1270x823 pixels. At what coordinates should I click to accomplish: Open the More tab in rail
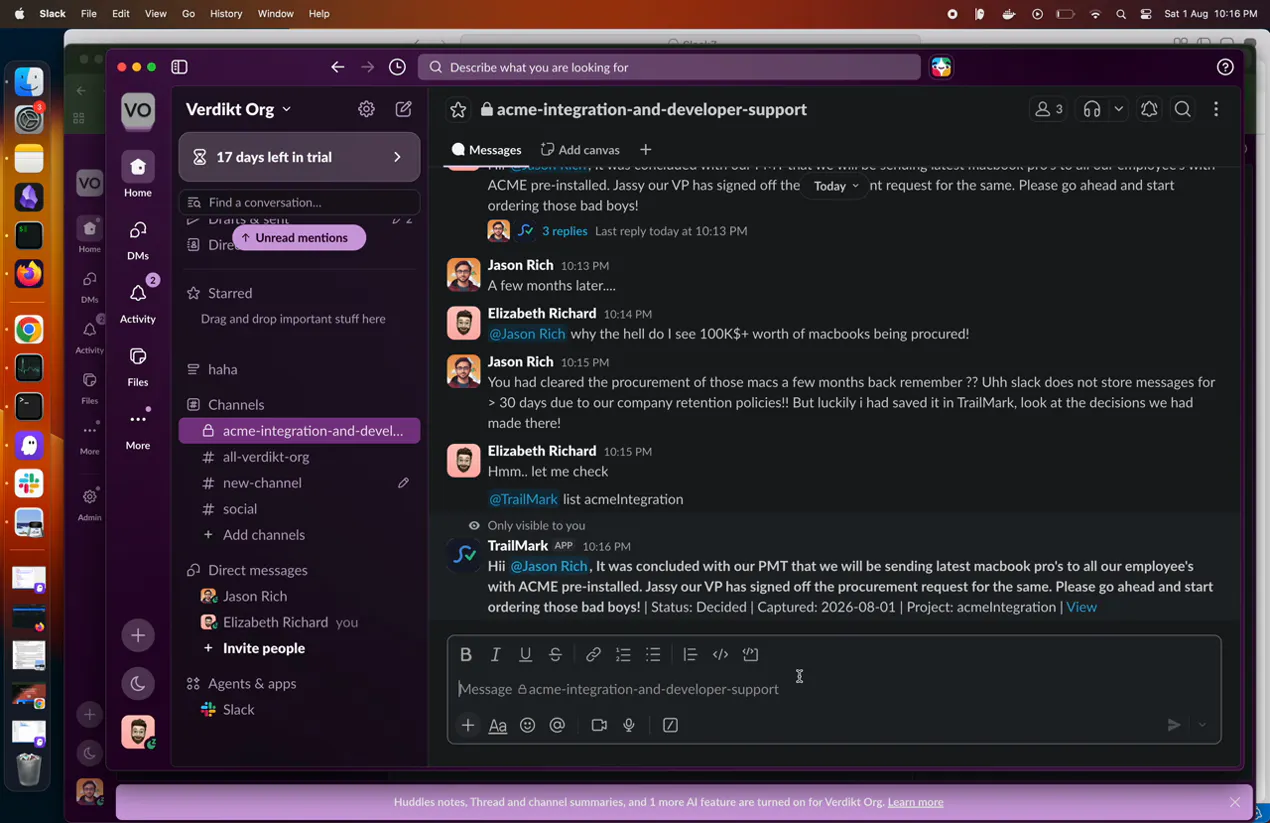point(138,429)
